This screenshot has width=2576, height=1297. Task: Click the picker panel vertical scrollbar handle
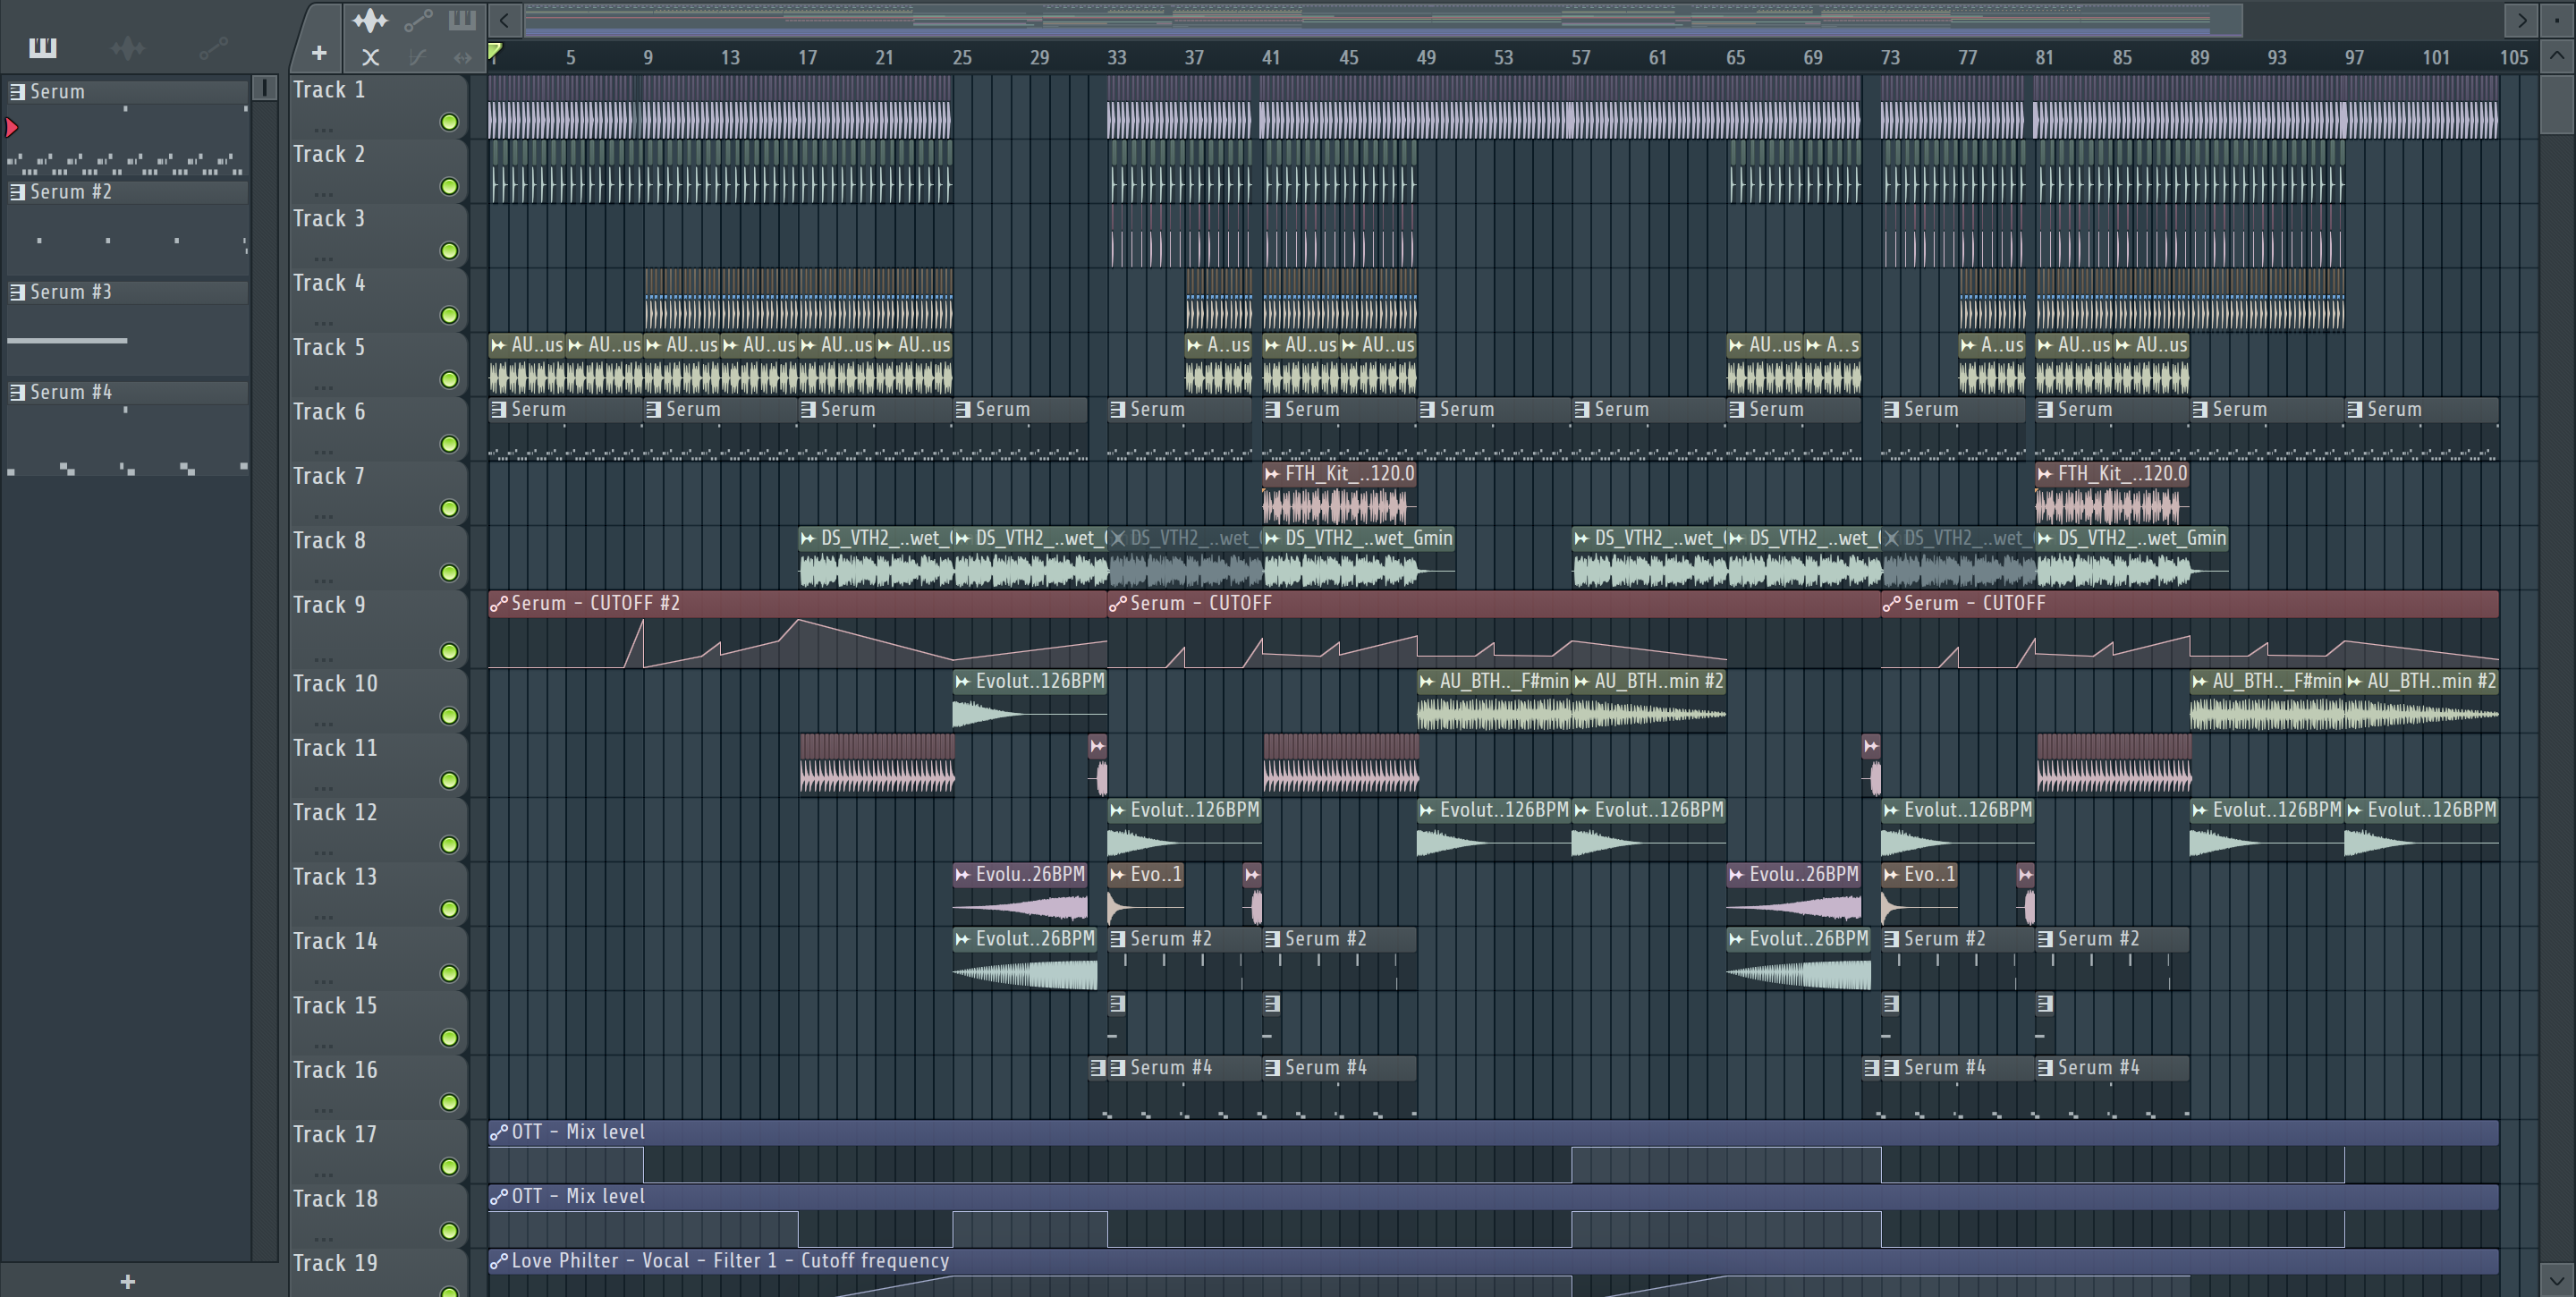pos(264,88)
